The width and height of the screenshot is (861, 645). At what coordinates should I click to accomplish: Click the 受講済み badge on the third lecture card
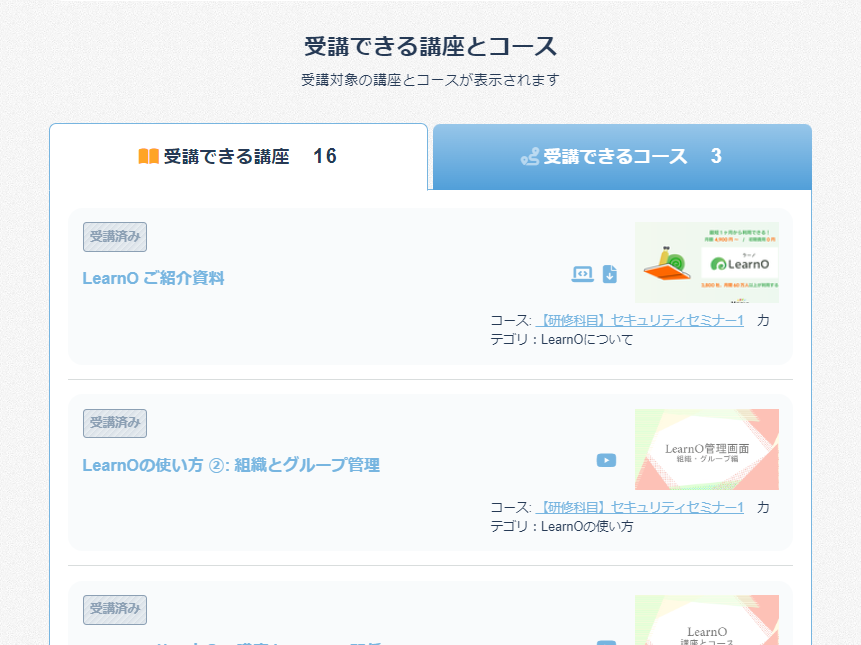[x=115, y=609]
